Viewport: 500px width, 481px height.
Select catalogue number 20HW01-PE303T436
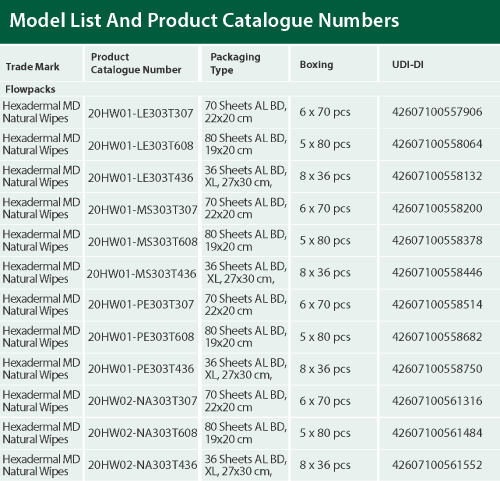tap(141, 369)
